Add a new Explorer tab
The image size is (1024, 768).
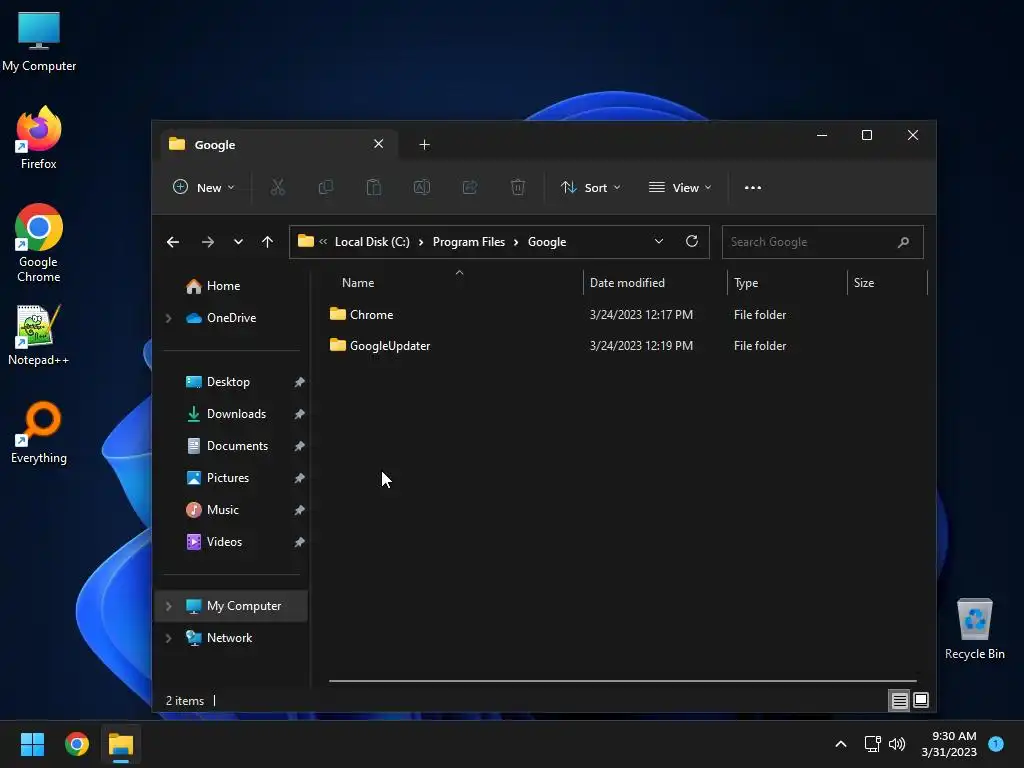pyautogui.click(x=424, y=144)
